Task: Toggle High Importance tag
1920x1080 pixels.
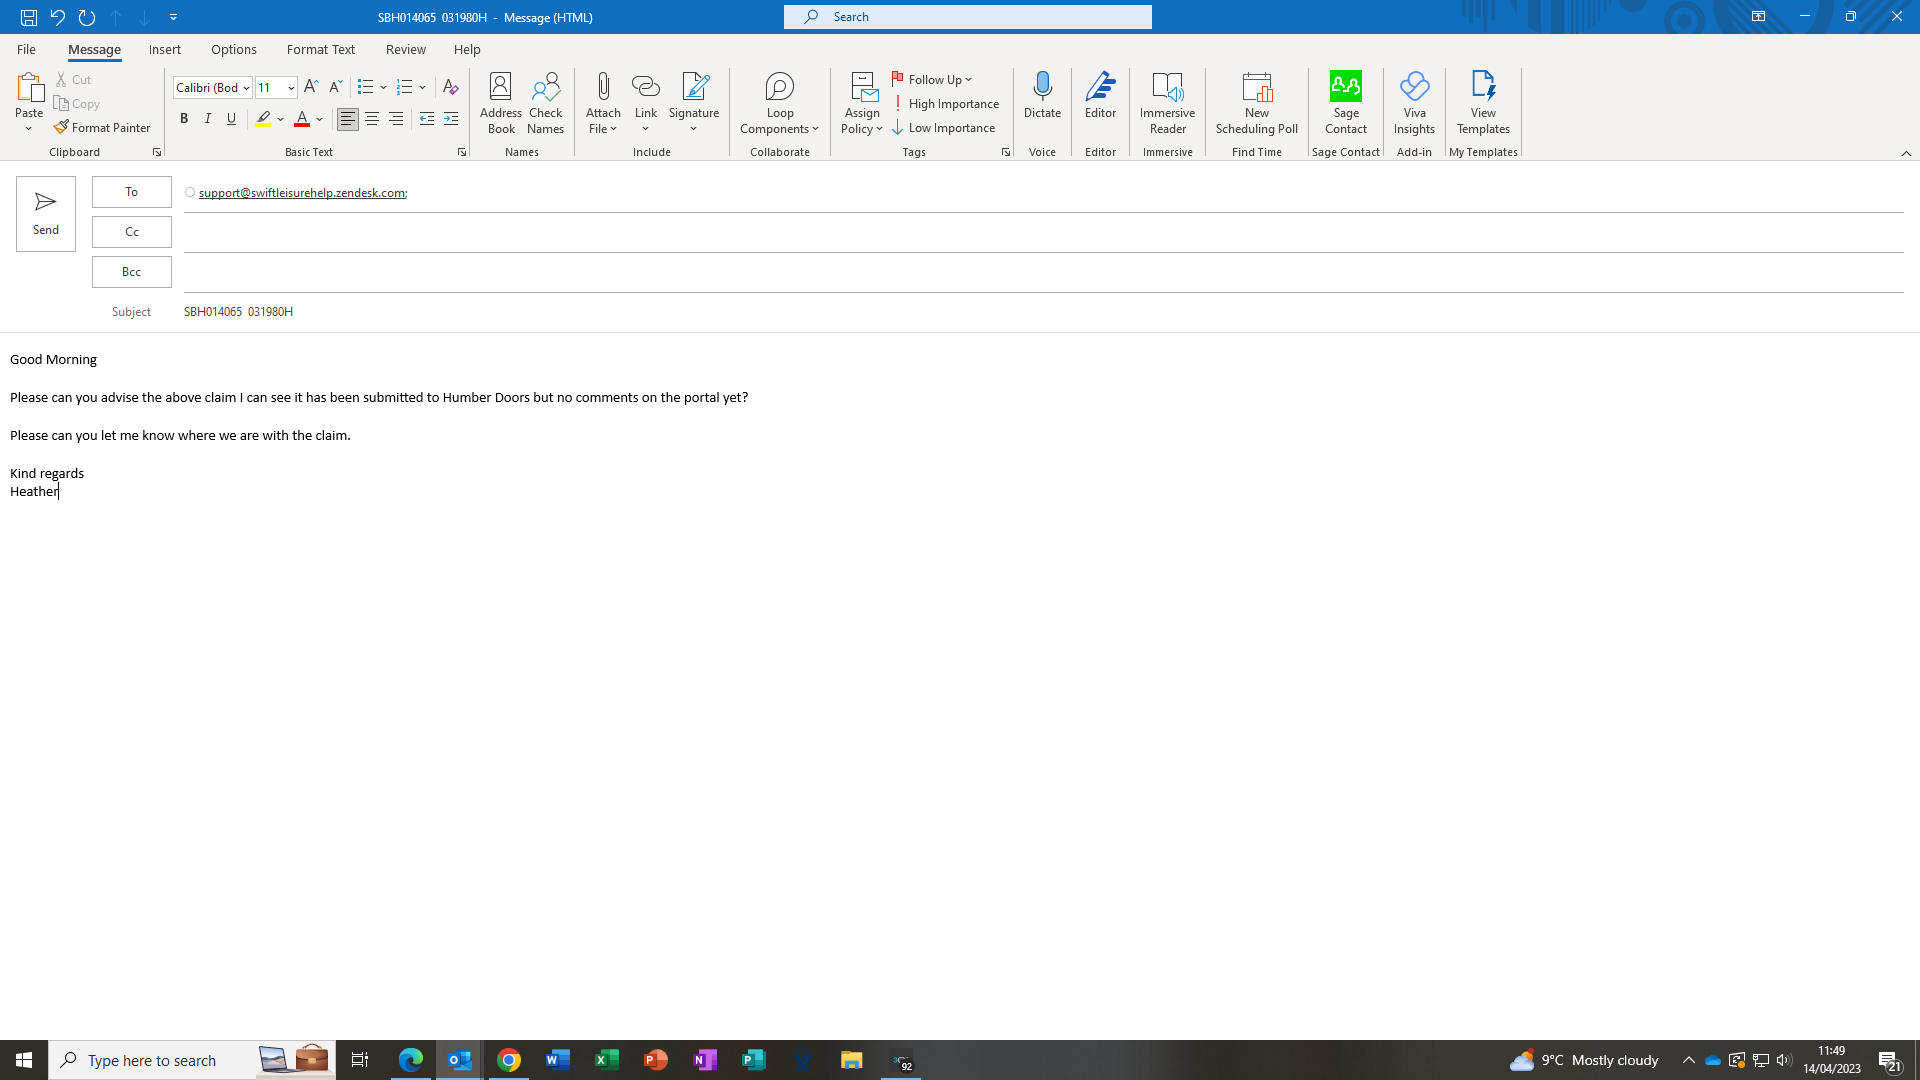Action: pyautogui.click(x=945, y=104)
